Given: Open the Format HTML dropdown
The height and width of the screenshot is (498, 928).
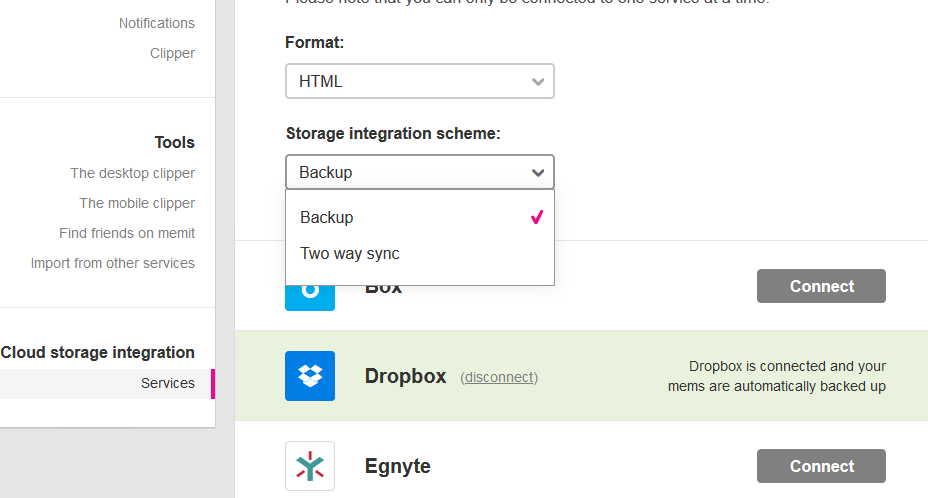Looking at the screenshot, I should pos(419,81).
